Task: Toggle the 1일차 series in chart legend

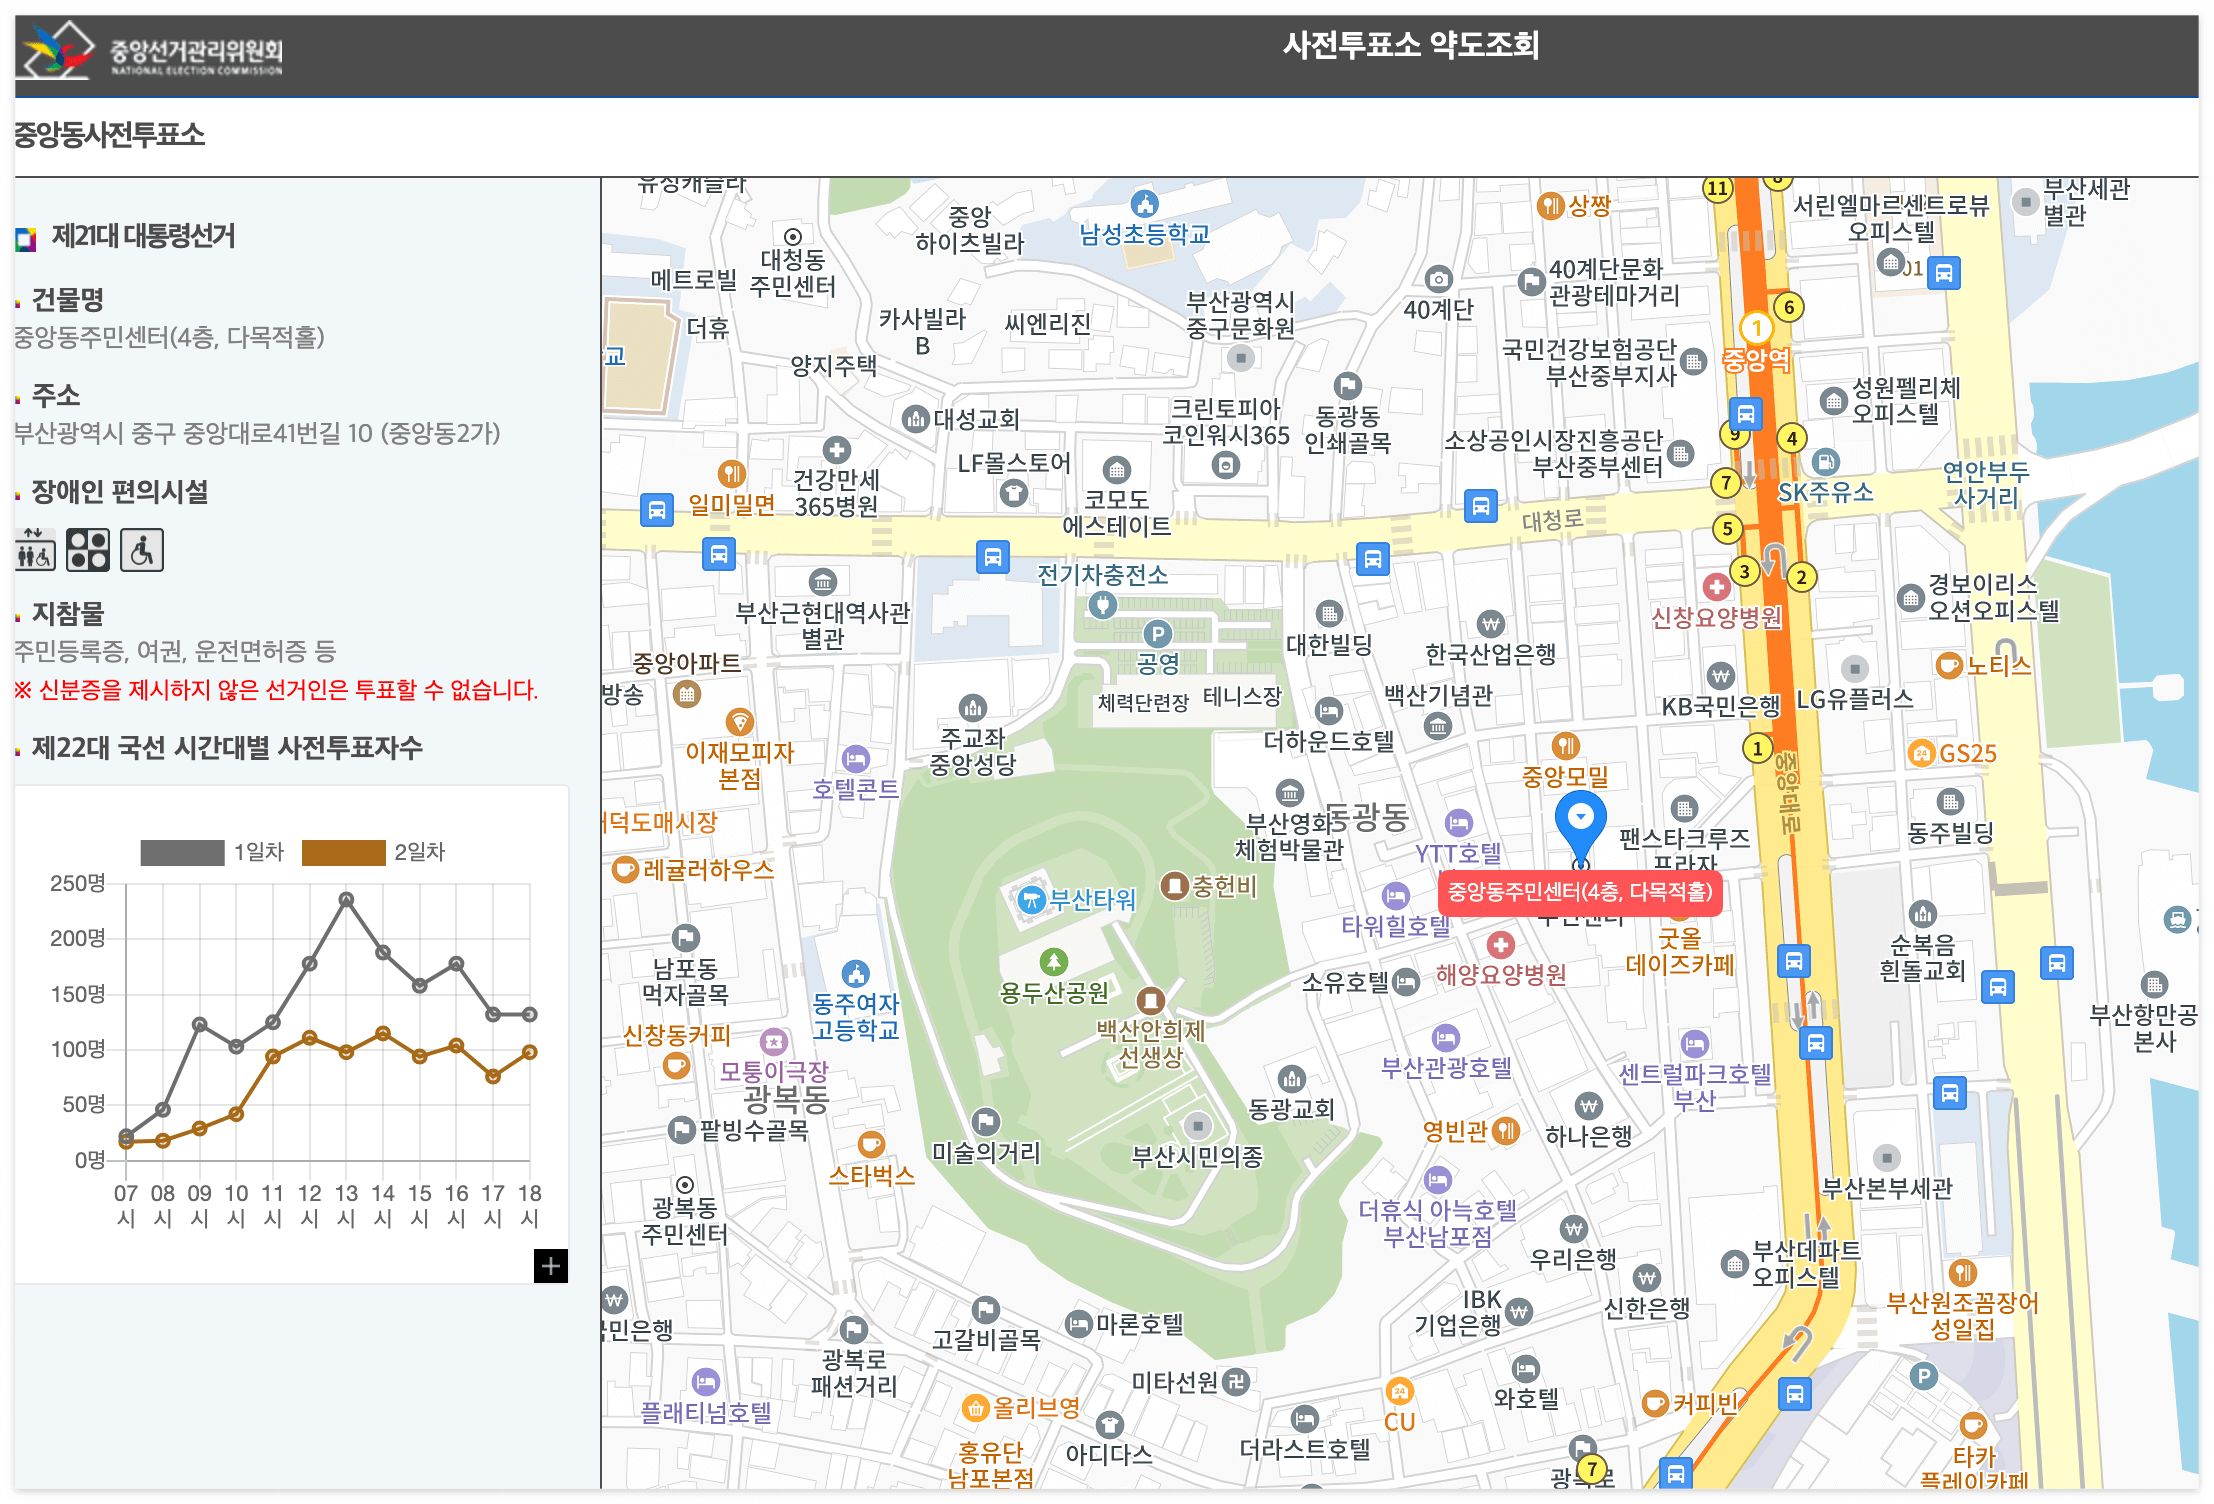Action: (x=182, y=852)
